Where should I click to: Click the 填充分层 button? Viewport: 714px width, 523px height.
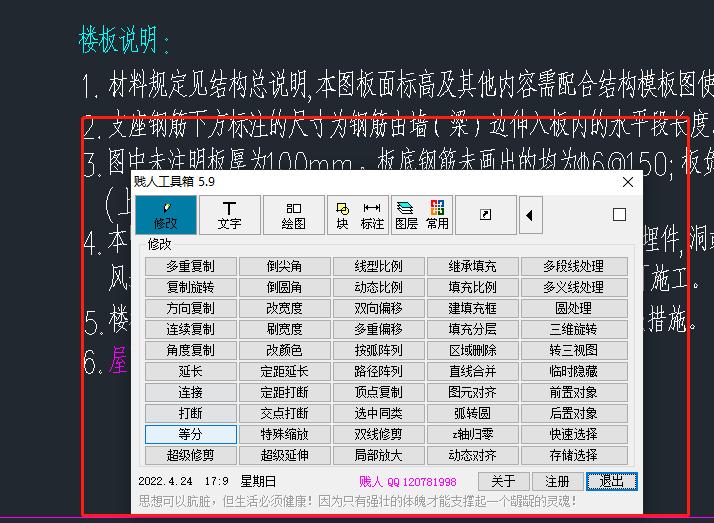[x=473, y=329]
